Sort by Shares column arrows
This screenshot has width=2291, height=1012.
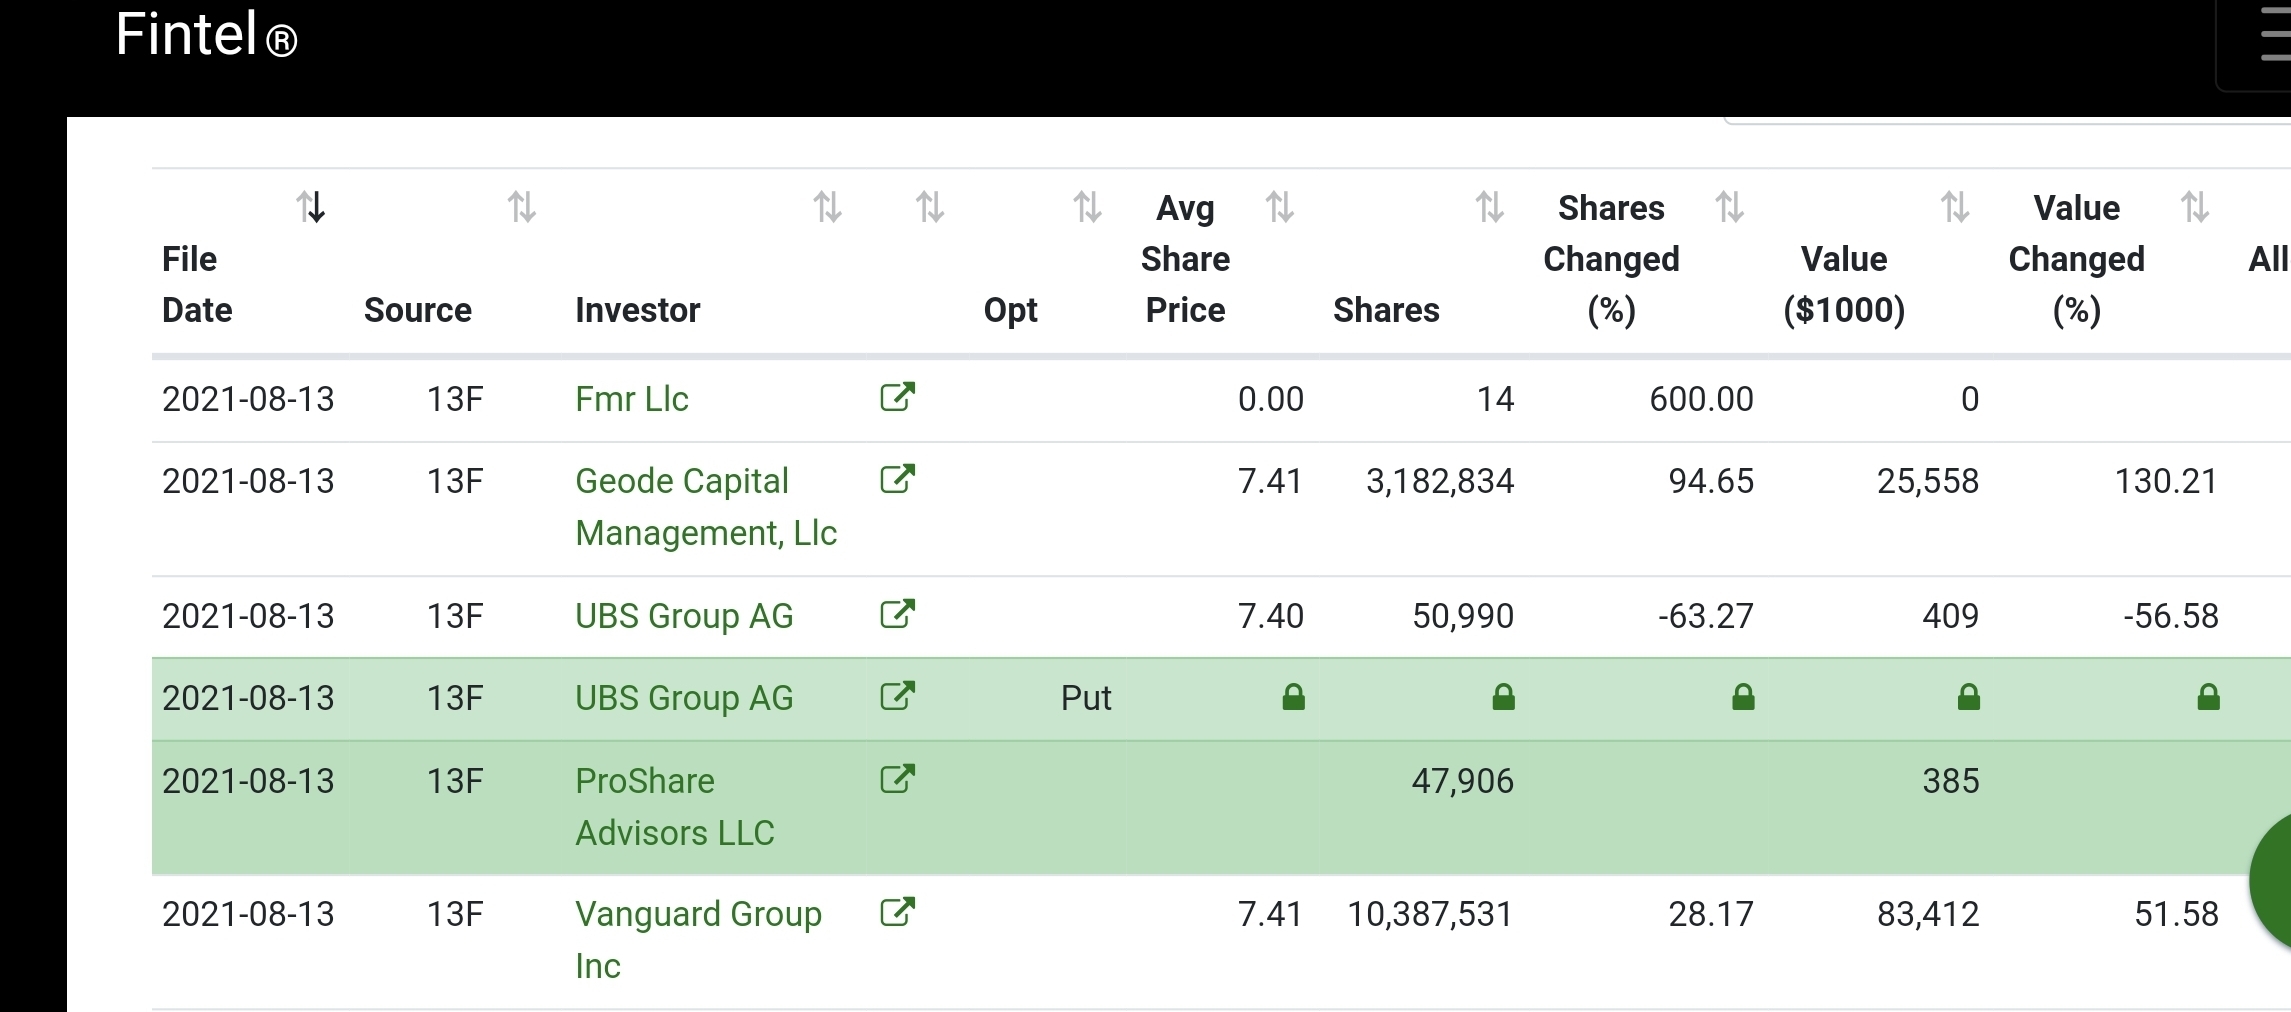coord(1489,207)
